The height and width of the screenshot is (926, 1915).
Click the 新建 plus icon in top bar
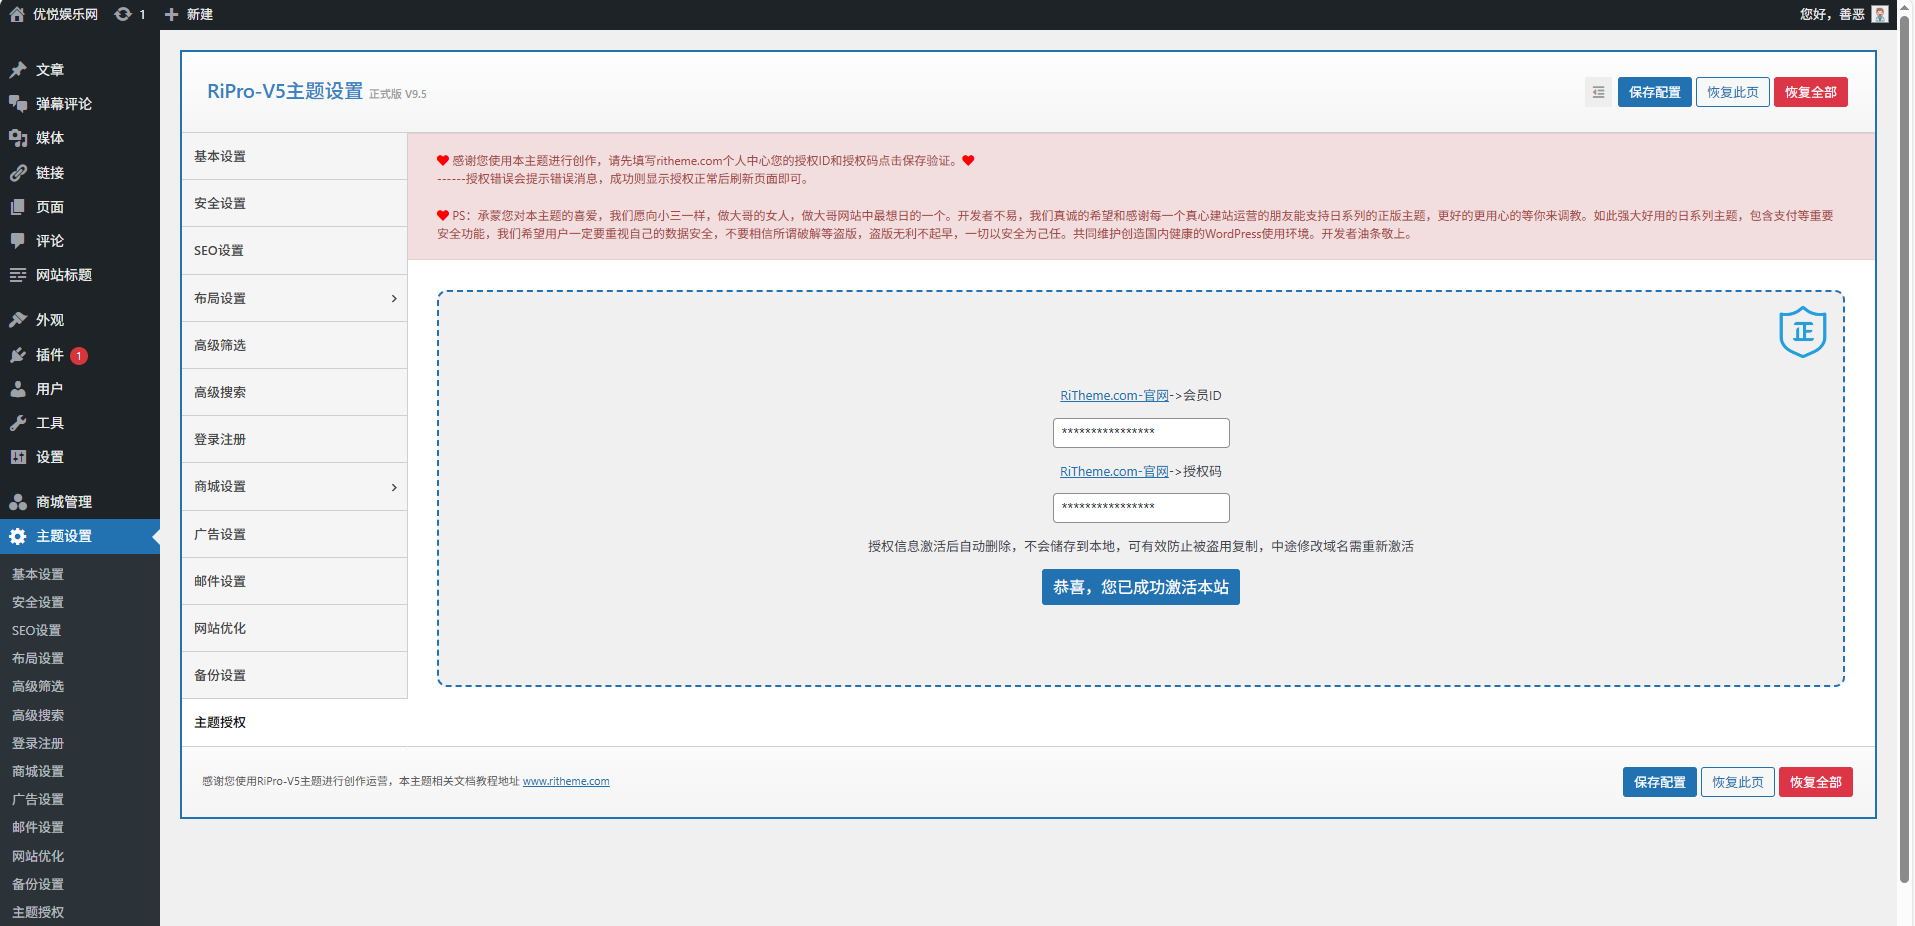click(171, 14)
